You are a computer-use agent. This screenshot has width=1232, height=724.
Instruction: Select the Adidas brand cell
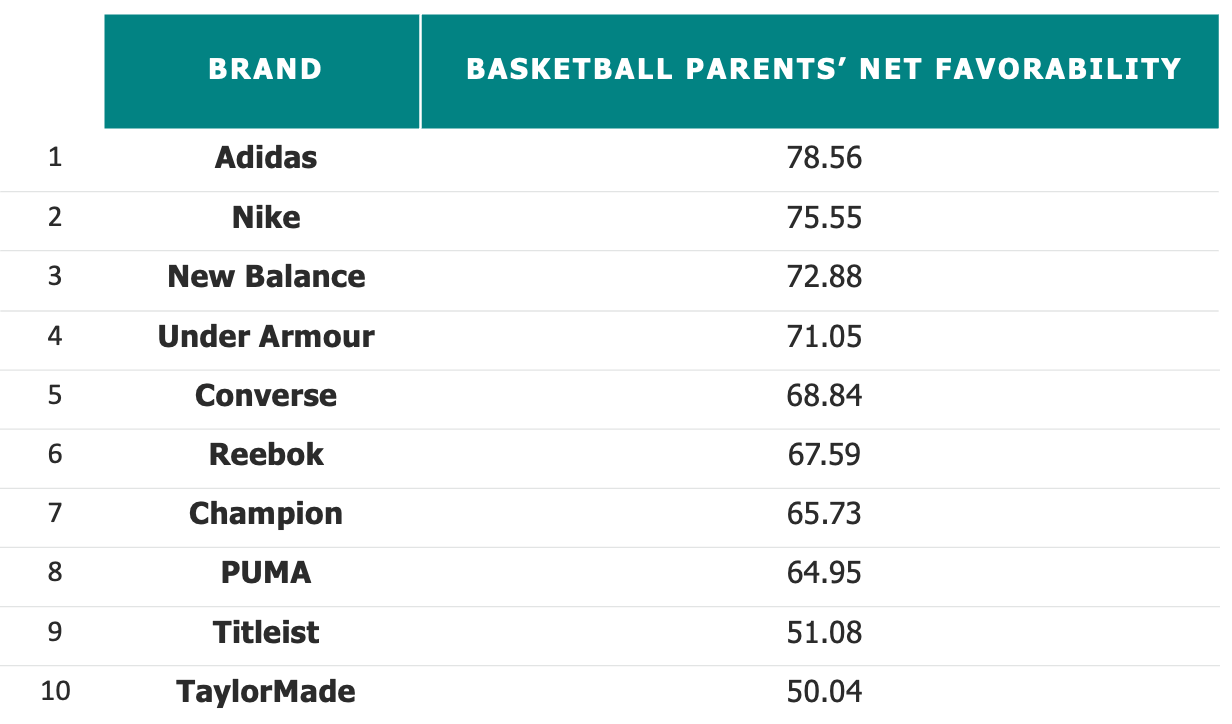tap(266, 158)
